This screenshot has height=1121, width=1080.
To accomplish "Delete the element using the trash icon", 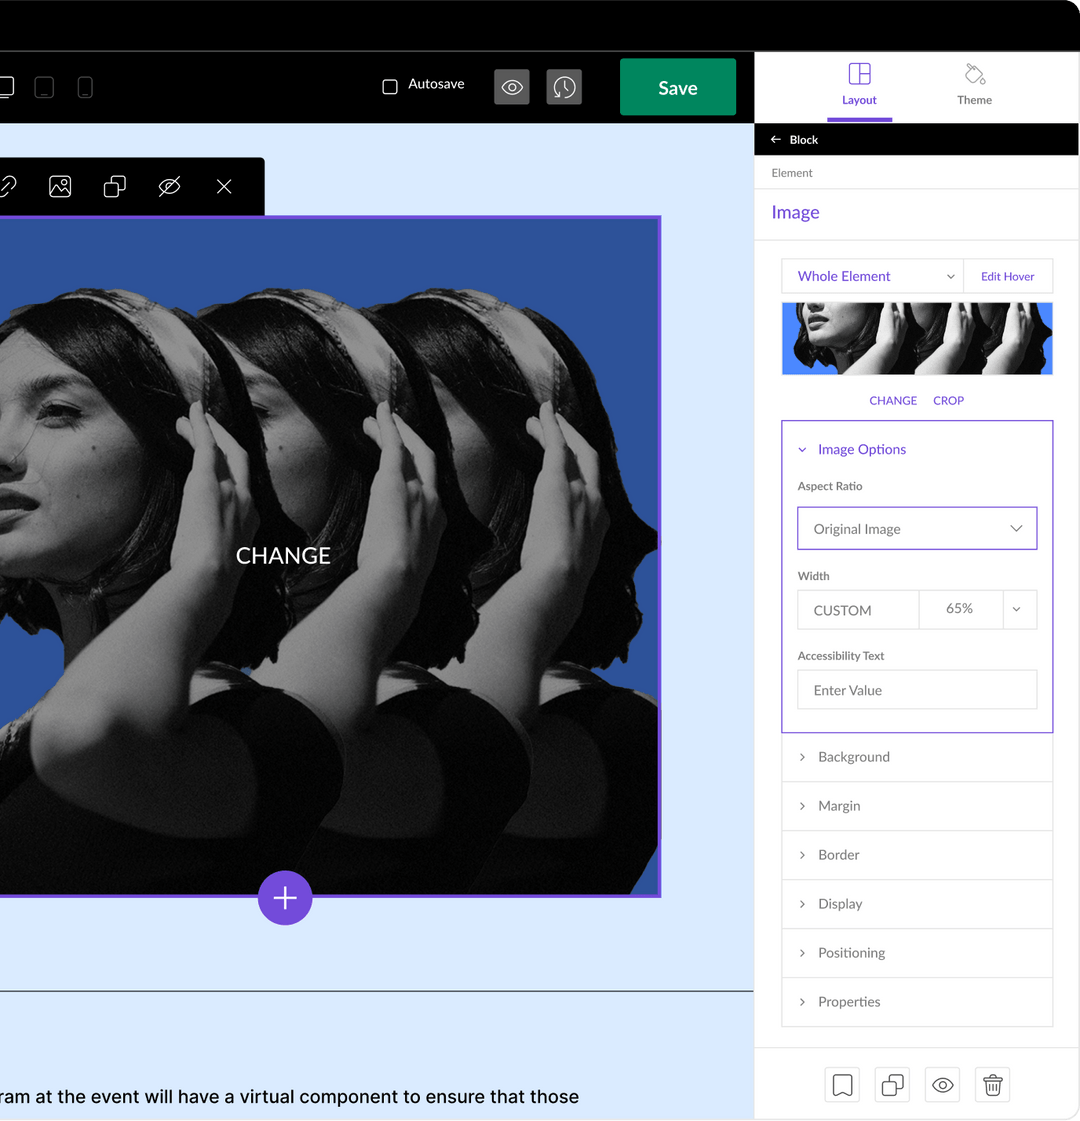I will click(992, 1084).
